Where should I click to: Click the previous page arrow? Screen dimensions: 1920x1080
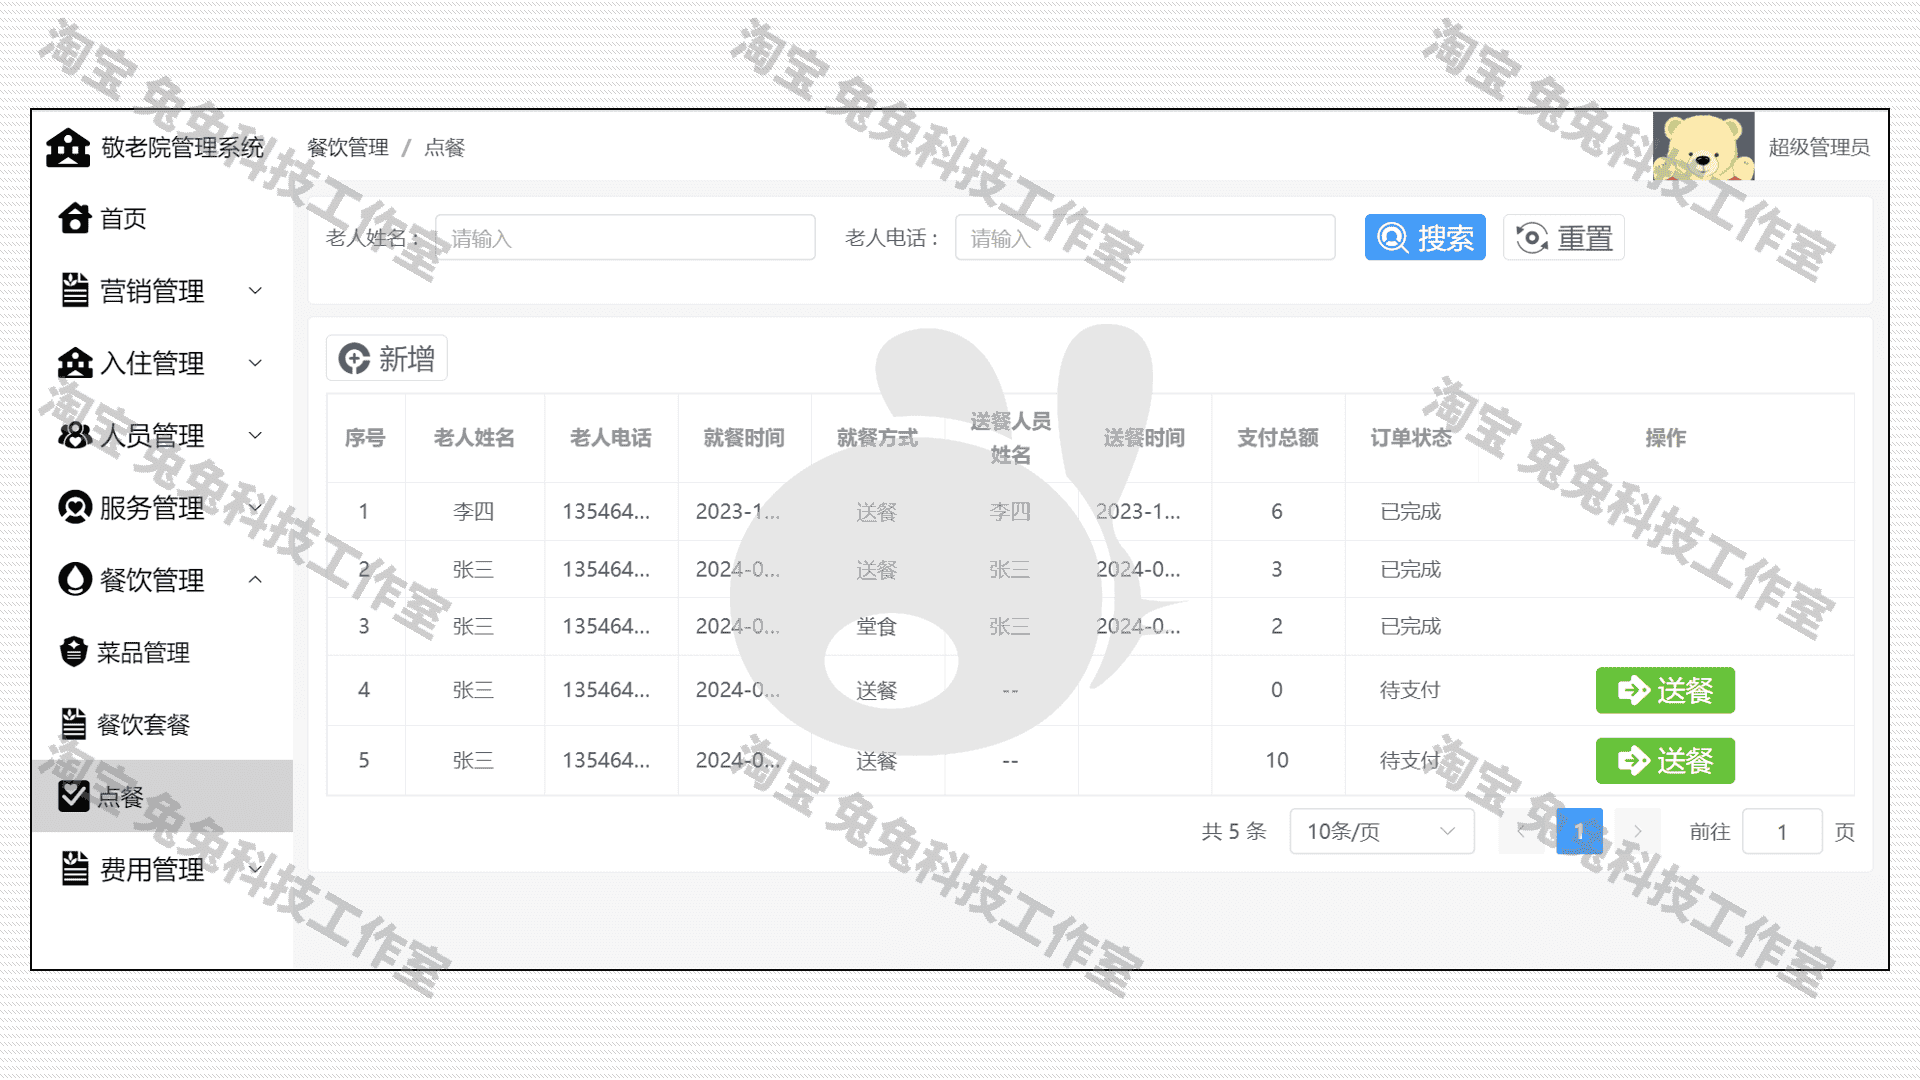[x=1521, y=831]
